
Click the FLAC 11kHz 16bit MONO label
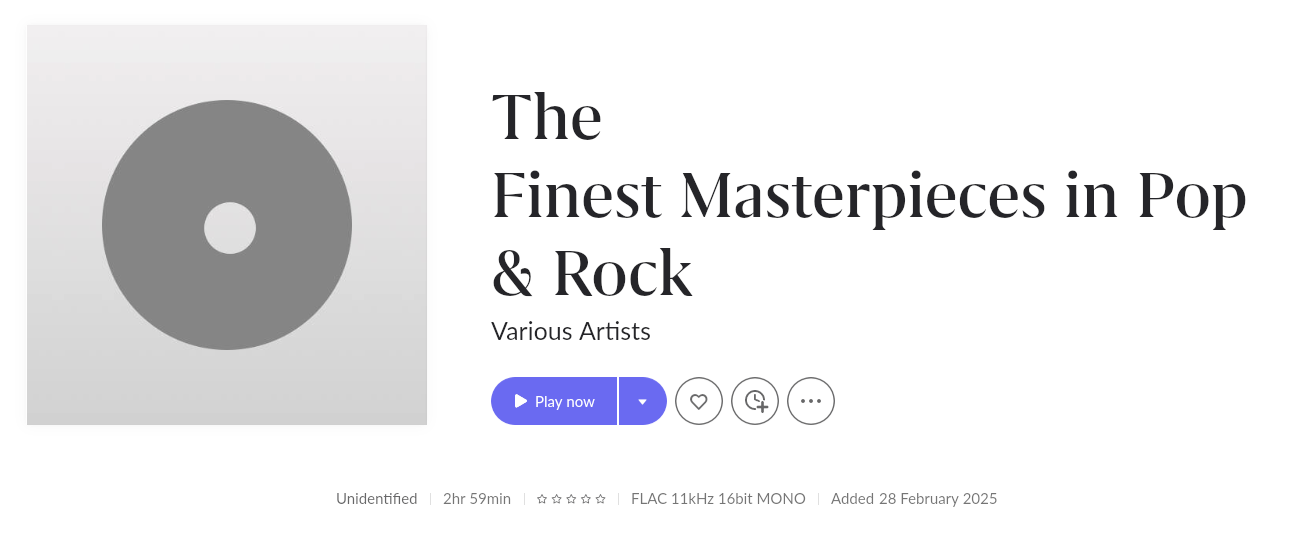(718, 499)
